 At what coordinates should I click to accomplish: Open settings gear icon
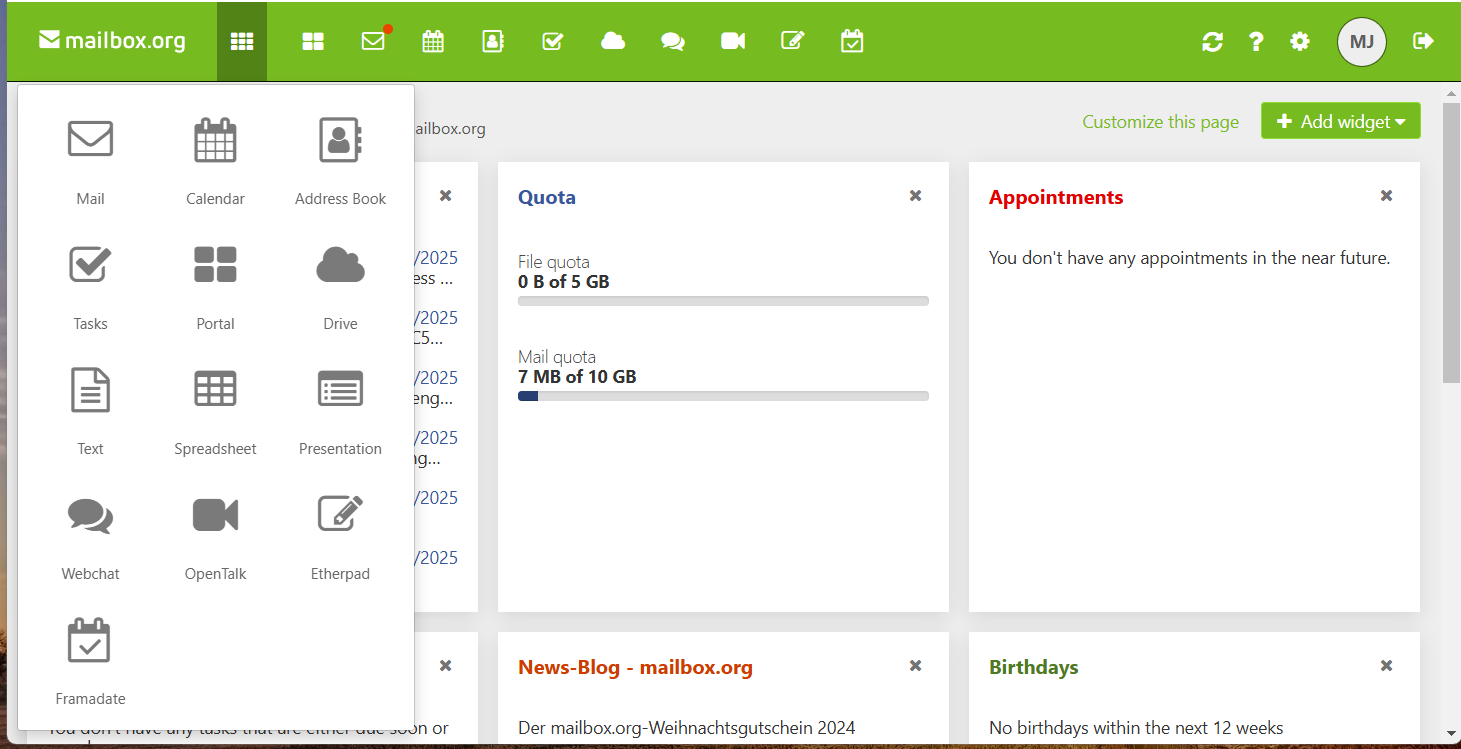(x=1300, y=42)
